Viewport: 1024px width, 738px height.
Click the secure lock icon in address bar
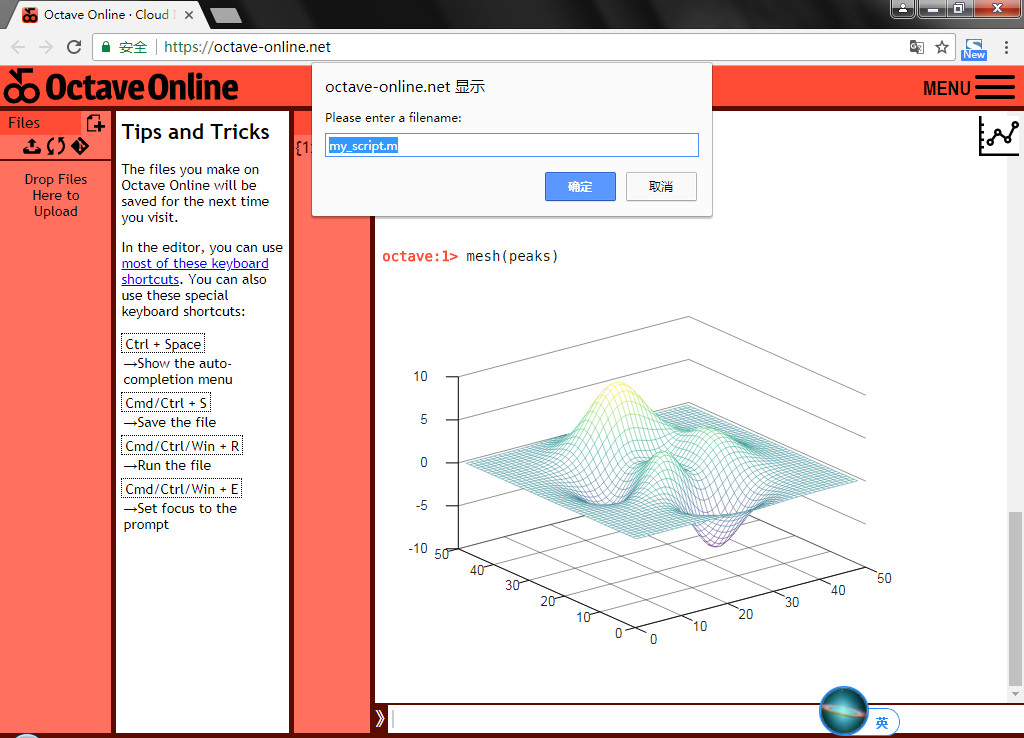[x=106, y=47]
